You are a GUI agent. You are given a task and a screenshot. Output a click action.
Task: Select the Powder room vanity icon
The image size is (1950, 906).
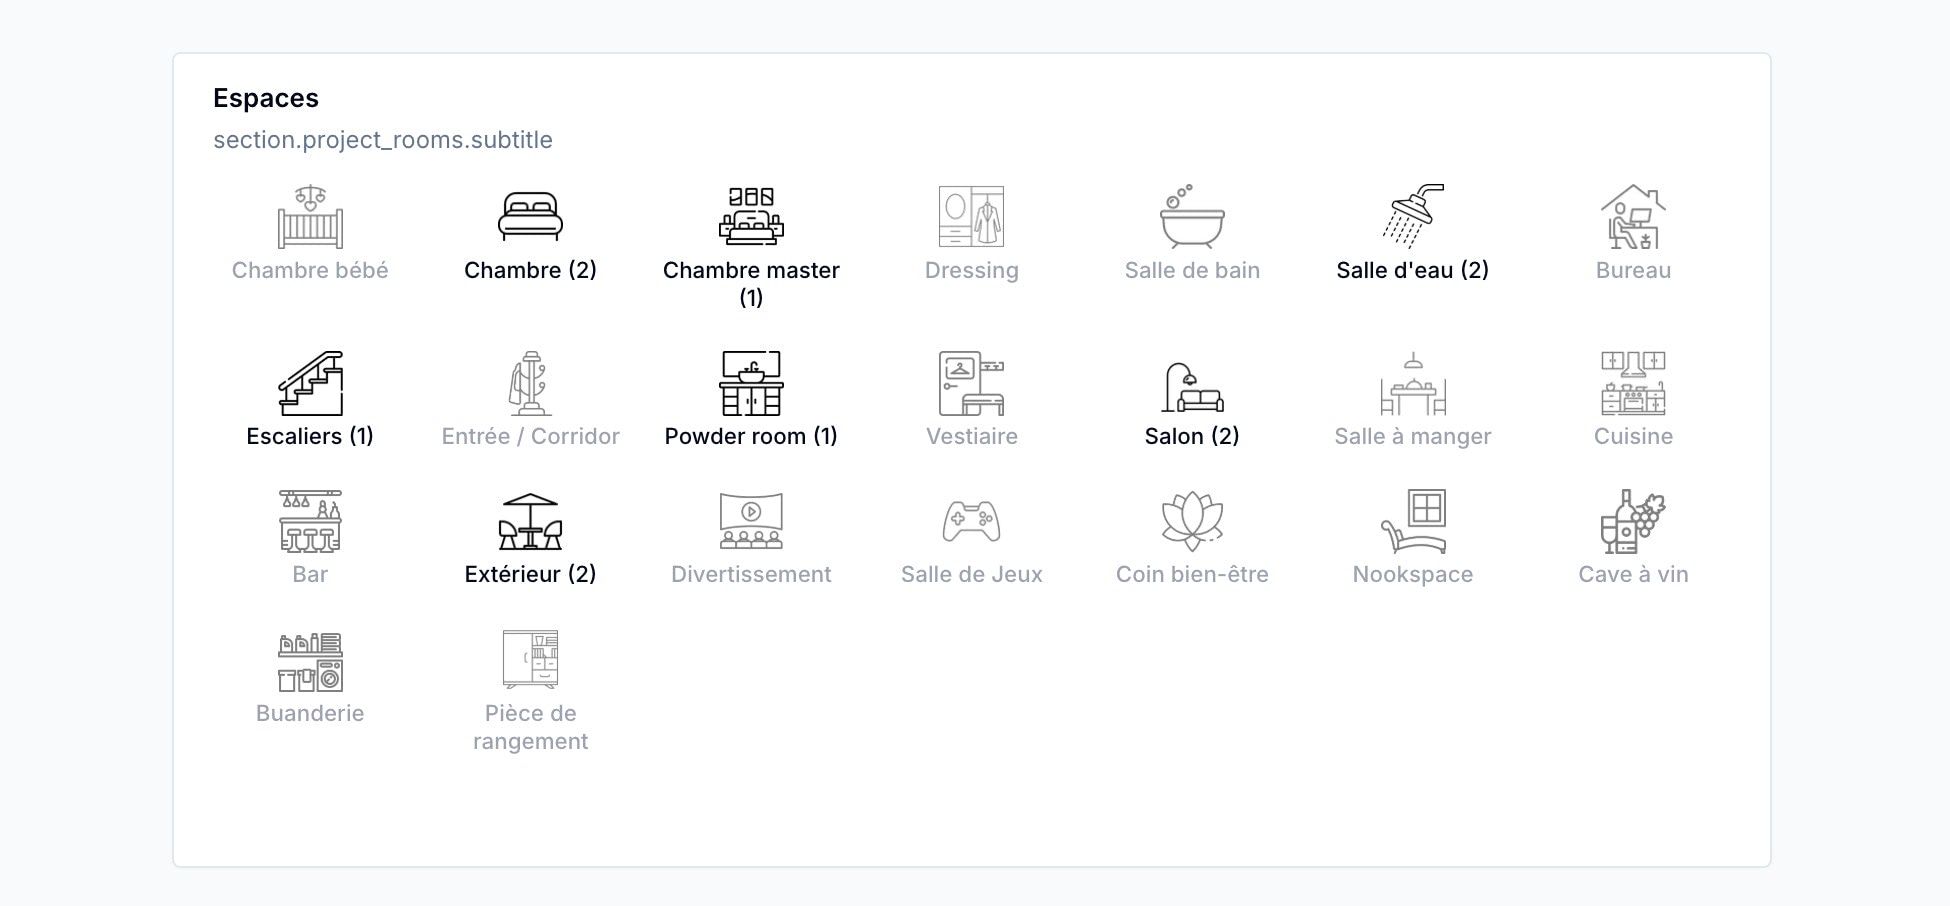pyautogui.click(x=751, y=383)
